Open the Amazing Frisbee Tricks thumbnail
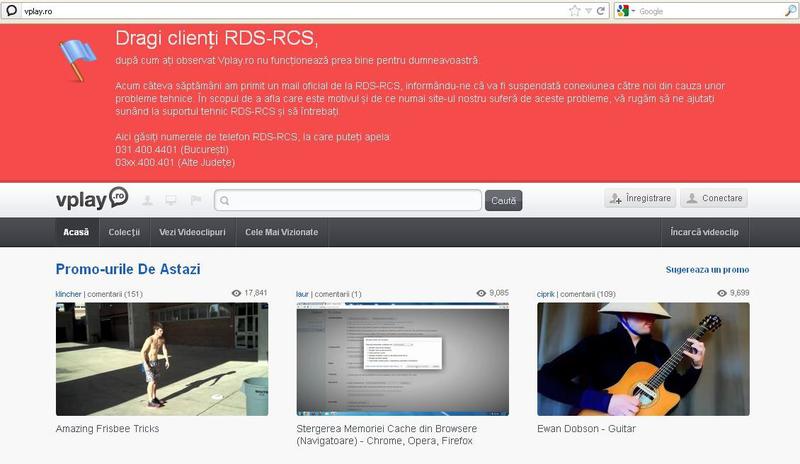The image size is (800, 464). [x=162, y=359]
